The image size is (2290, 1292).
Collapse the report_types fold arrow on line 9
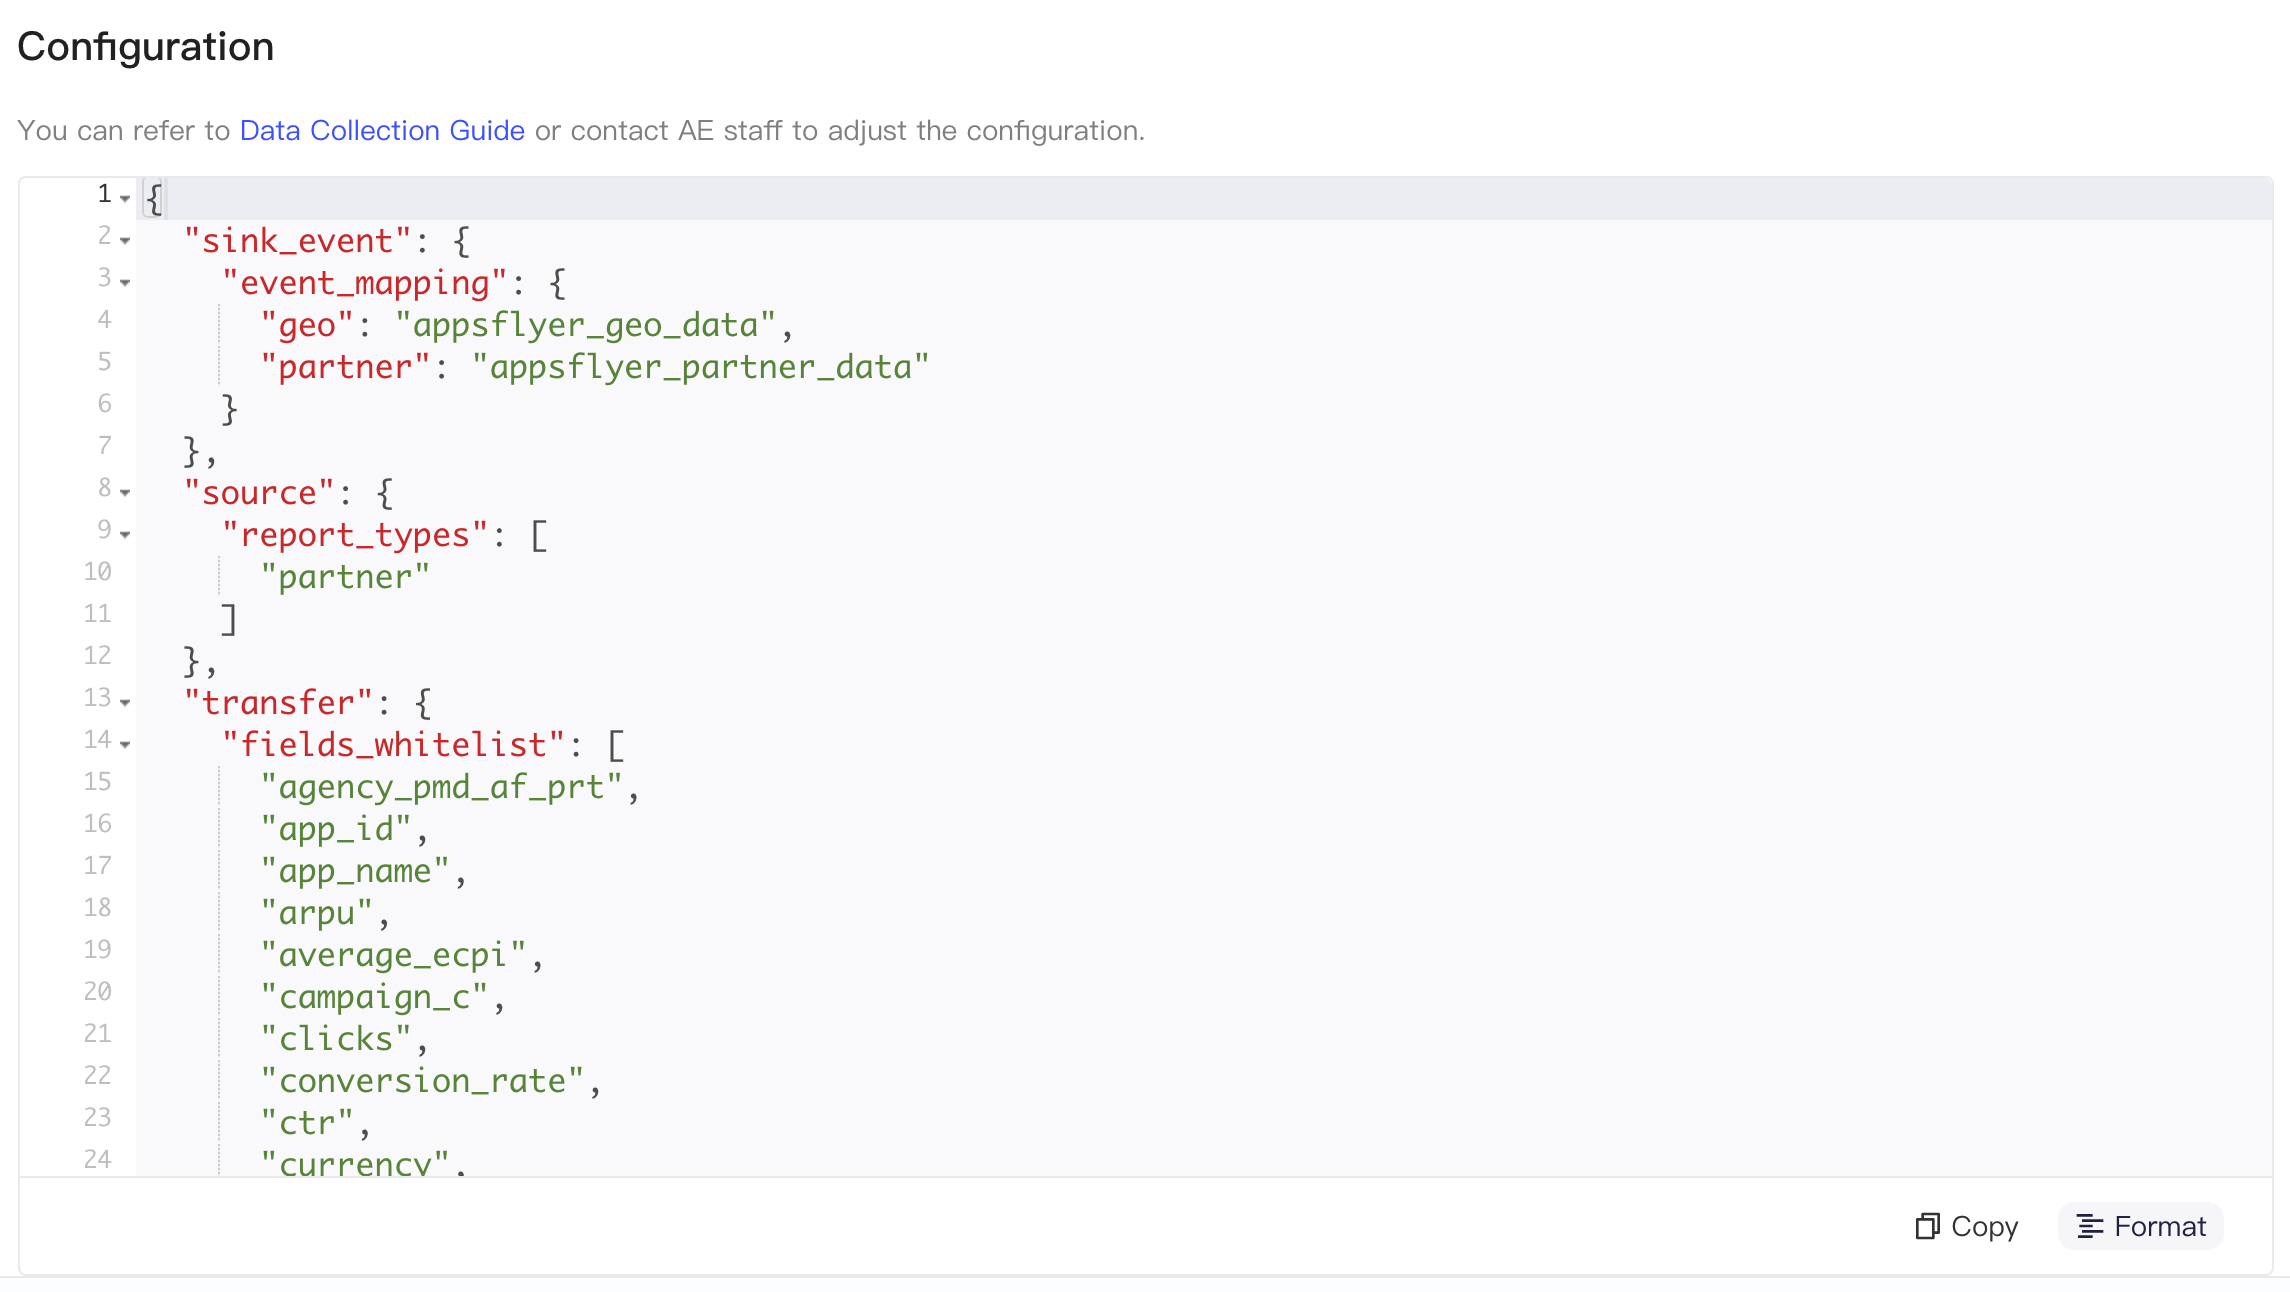(x=125, y=534)
